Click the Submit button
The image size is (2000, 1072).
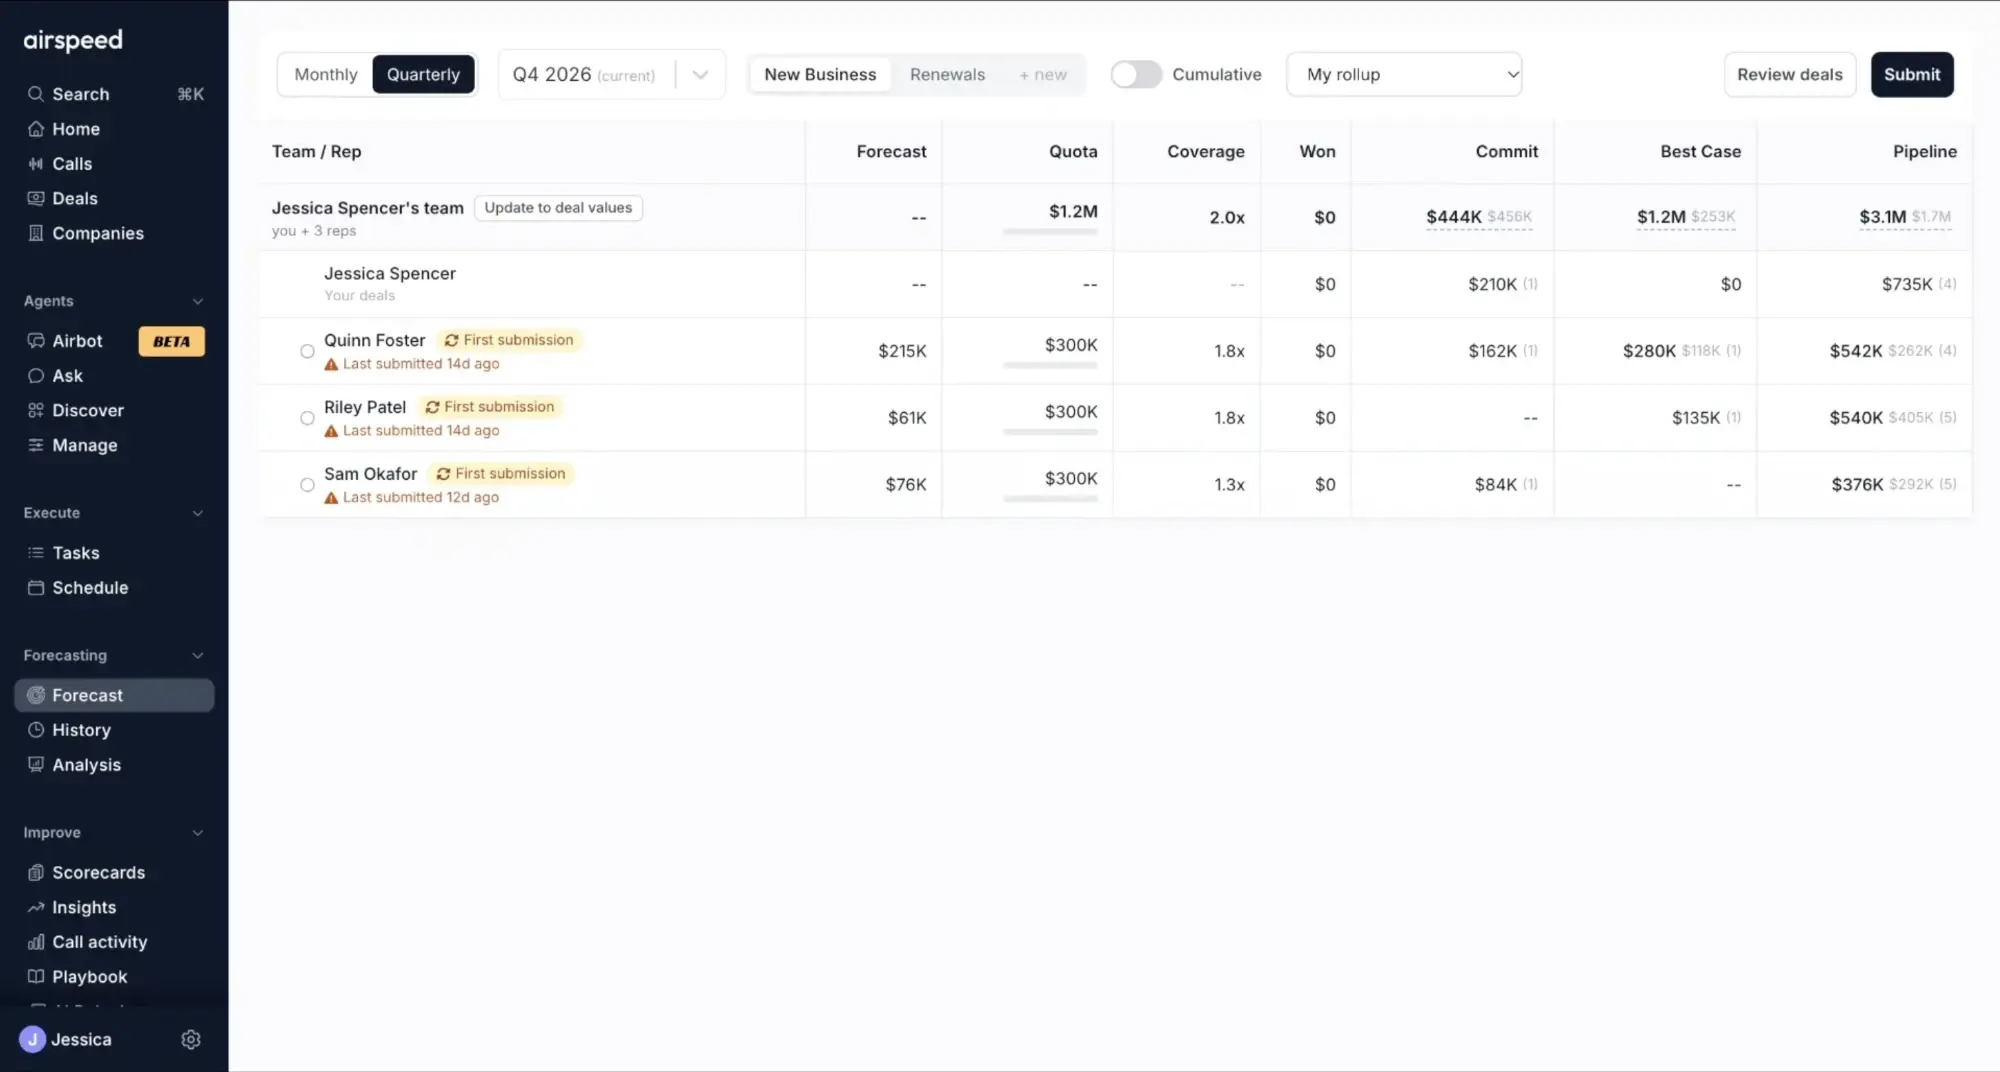coord(1912,75)
